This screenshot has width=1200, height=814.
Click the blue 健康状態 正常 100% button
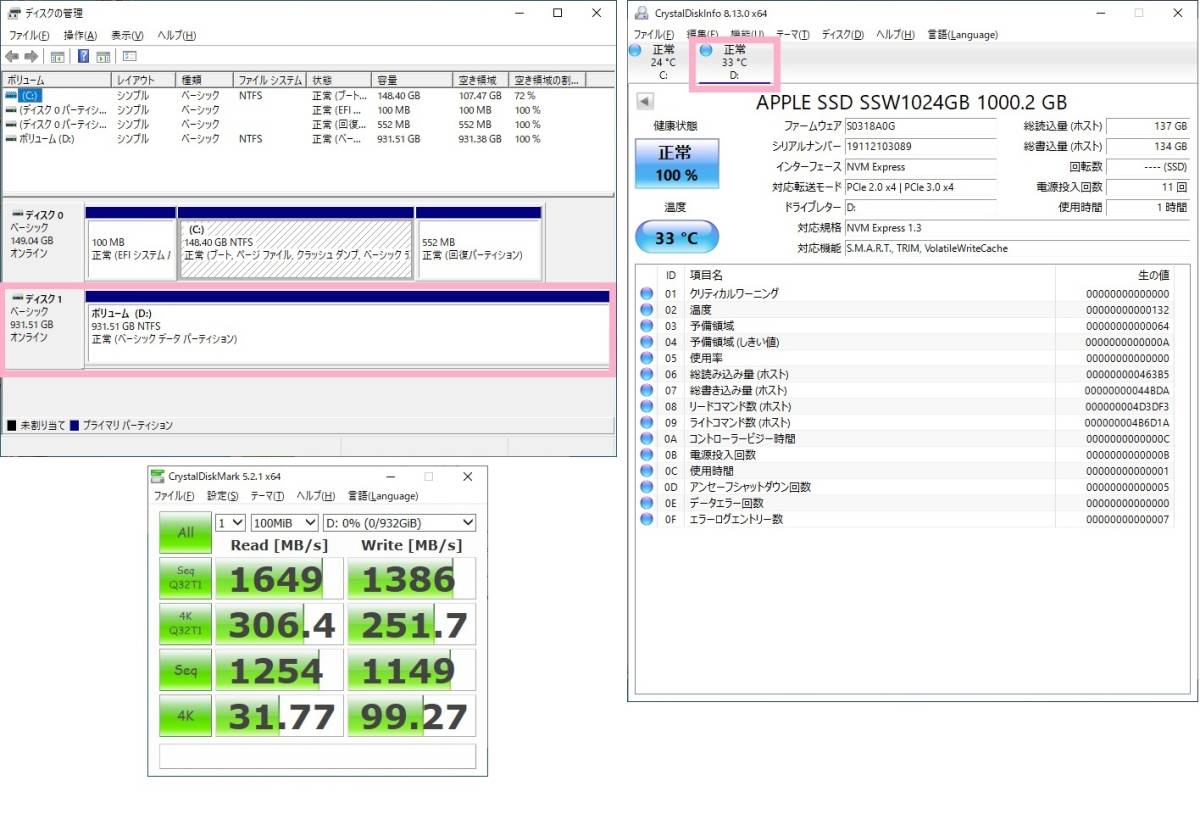click(x=676, y=164)
